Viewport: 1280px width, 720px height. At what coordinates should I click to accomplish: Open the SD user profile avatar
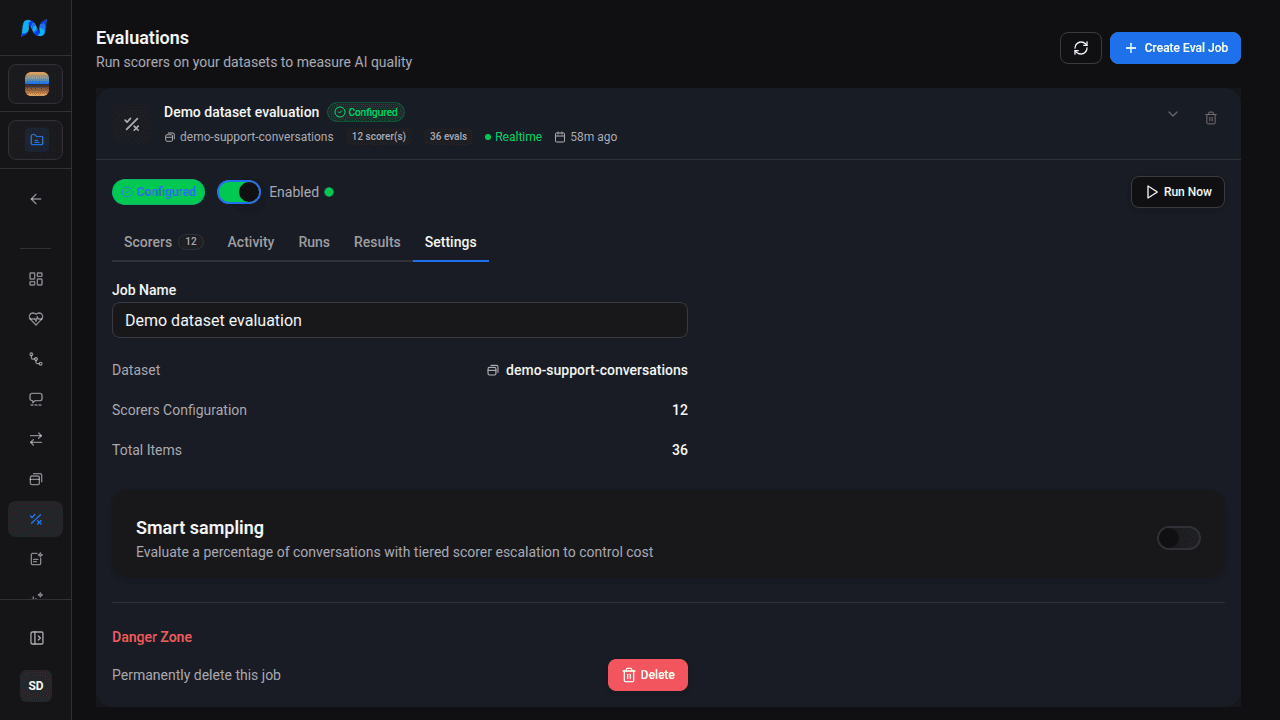[x=36, y=686]
